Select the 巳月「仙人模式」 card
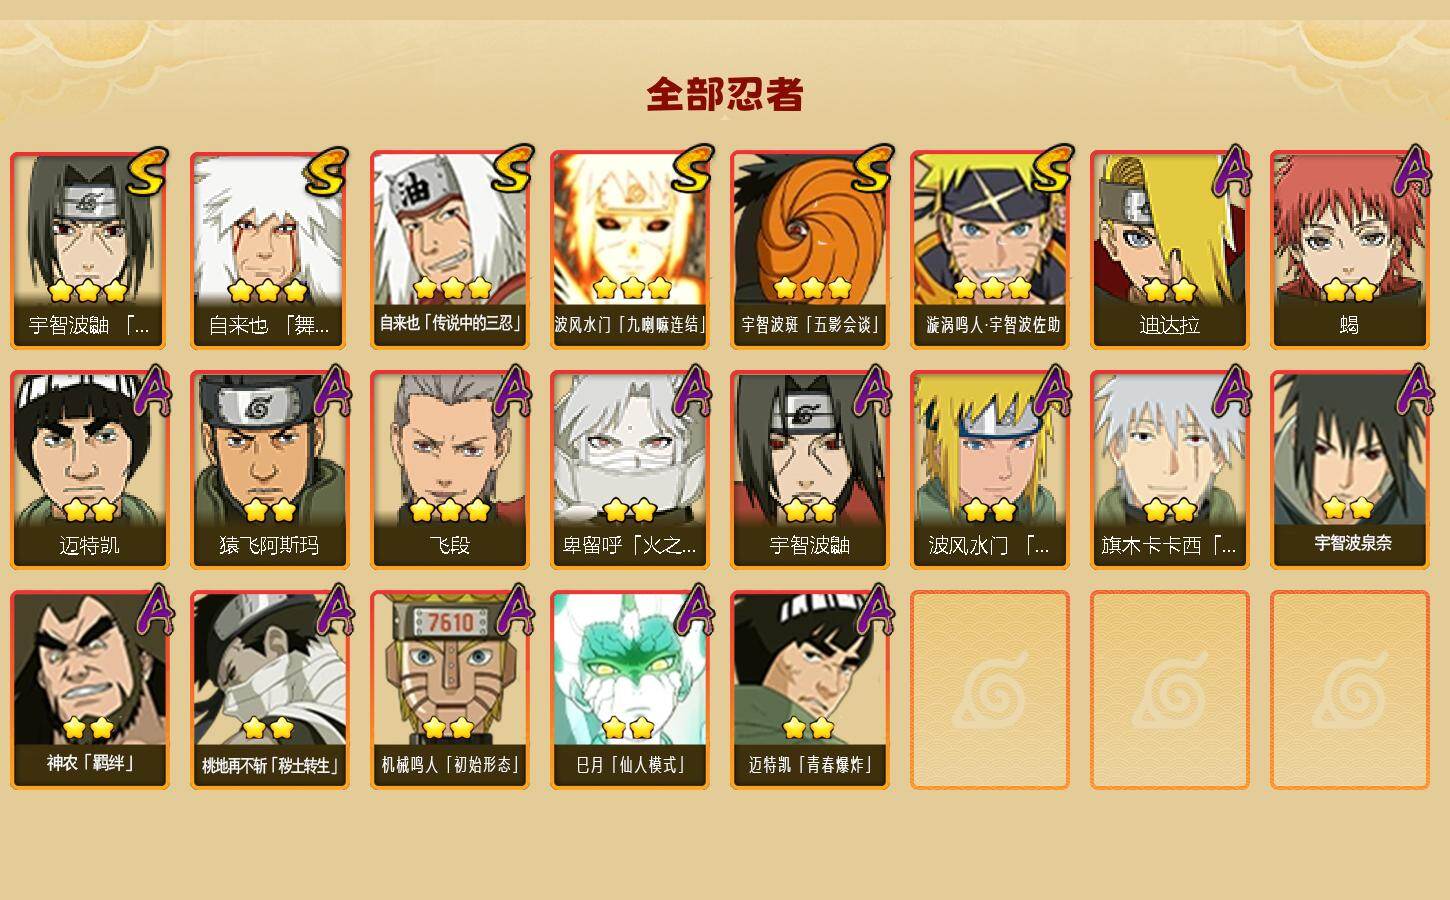 [629, 690]
